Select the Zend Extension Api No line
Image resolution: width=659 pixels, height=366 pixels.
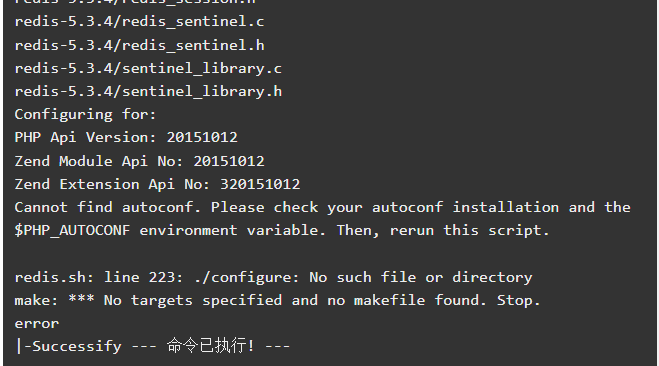coord(157,184)
